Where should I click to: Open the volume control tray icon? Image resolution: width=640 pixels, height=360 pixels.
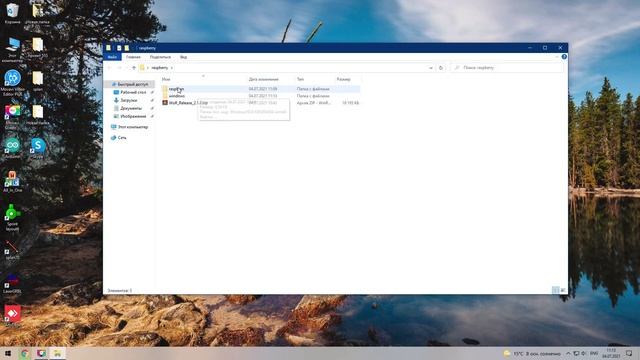coord(584,353)
